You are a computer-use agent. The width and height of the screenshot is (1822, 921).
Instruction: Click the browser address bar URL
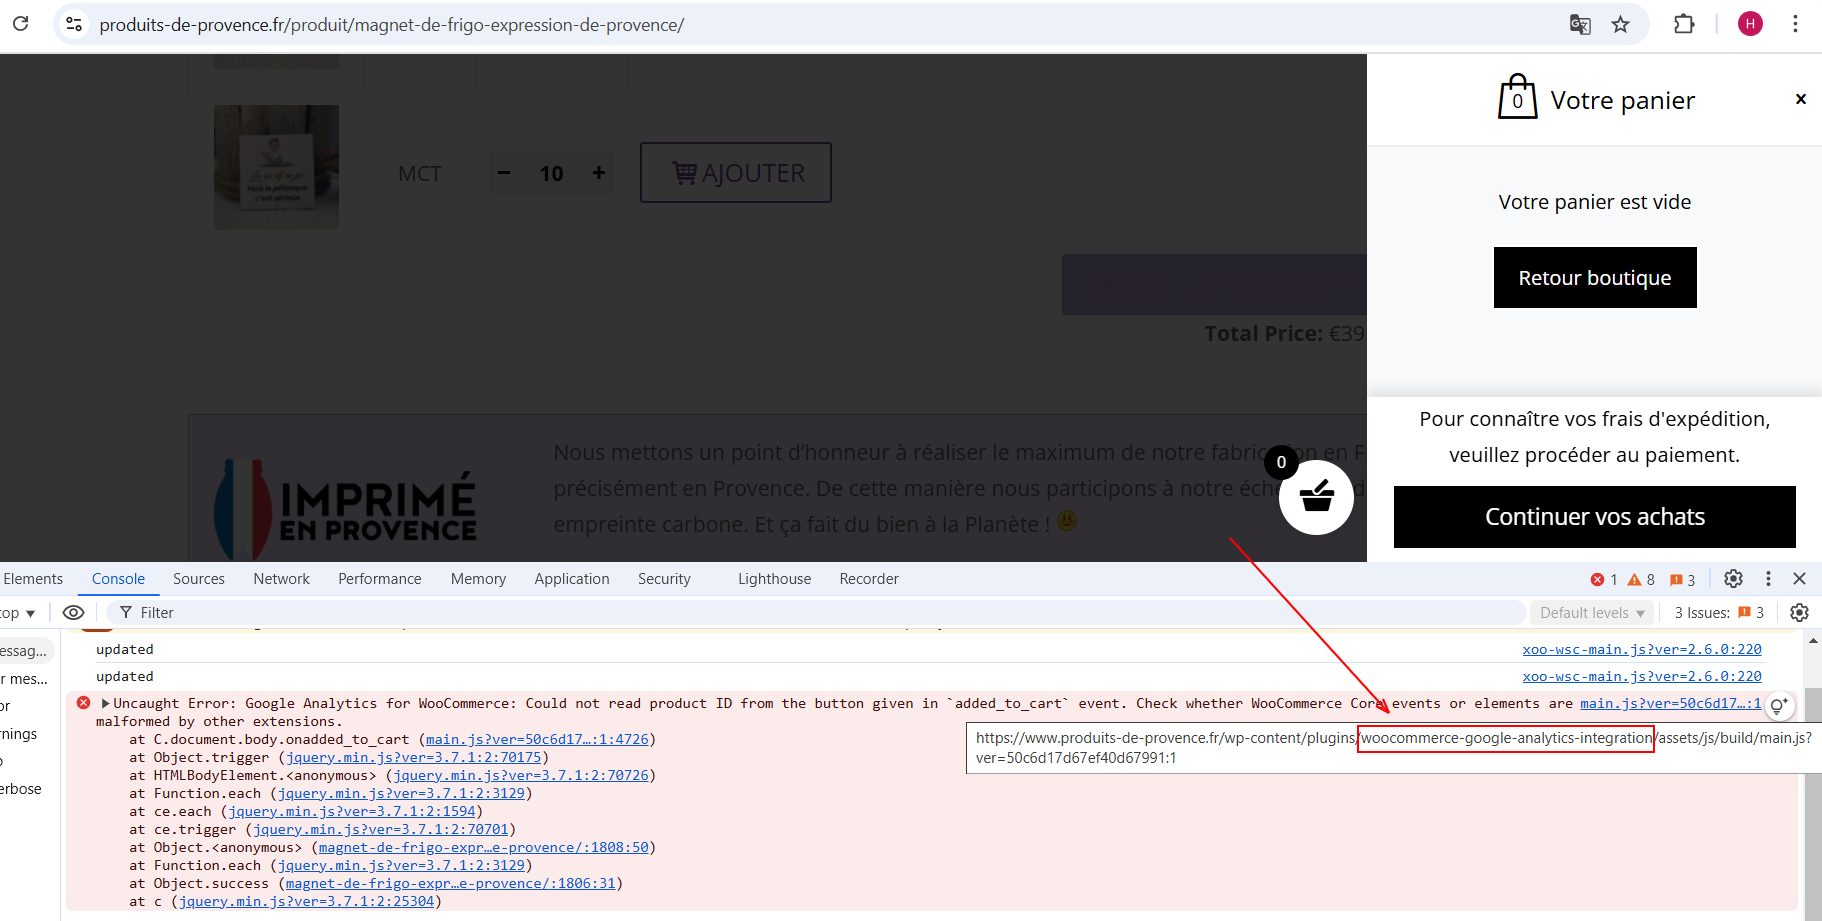coord(392,25)
